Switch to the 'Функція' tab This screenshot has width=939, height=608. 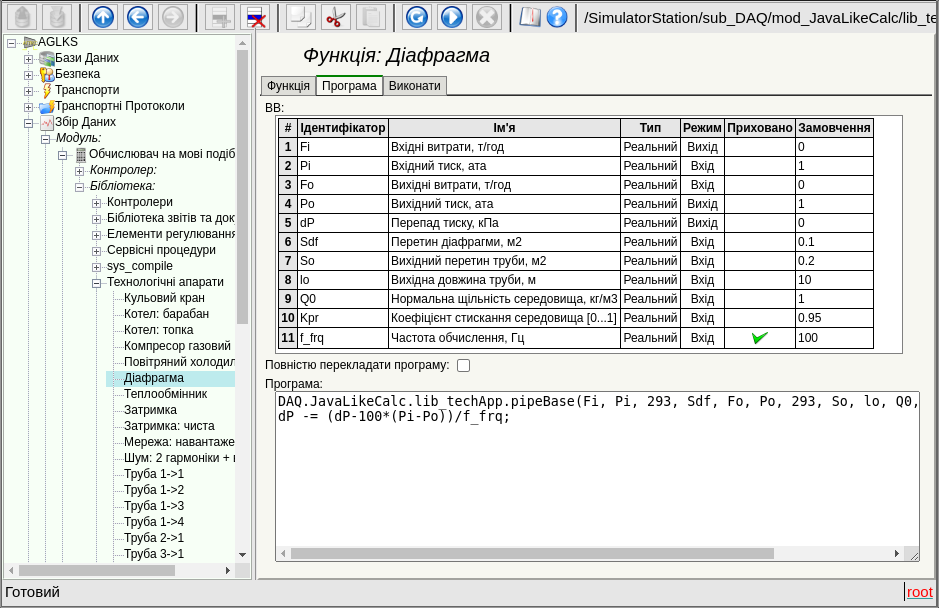pyautogui.click(x=288, y=86)
